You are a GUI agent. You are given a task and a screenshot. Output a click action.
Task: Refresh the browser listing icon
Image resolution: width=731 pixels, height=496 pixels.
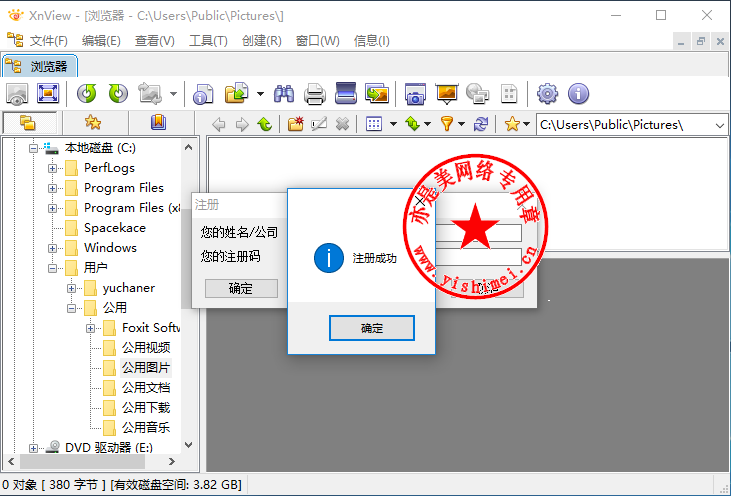481,124
